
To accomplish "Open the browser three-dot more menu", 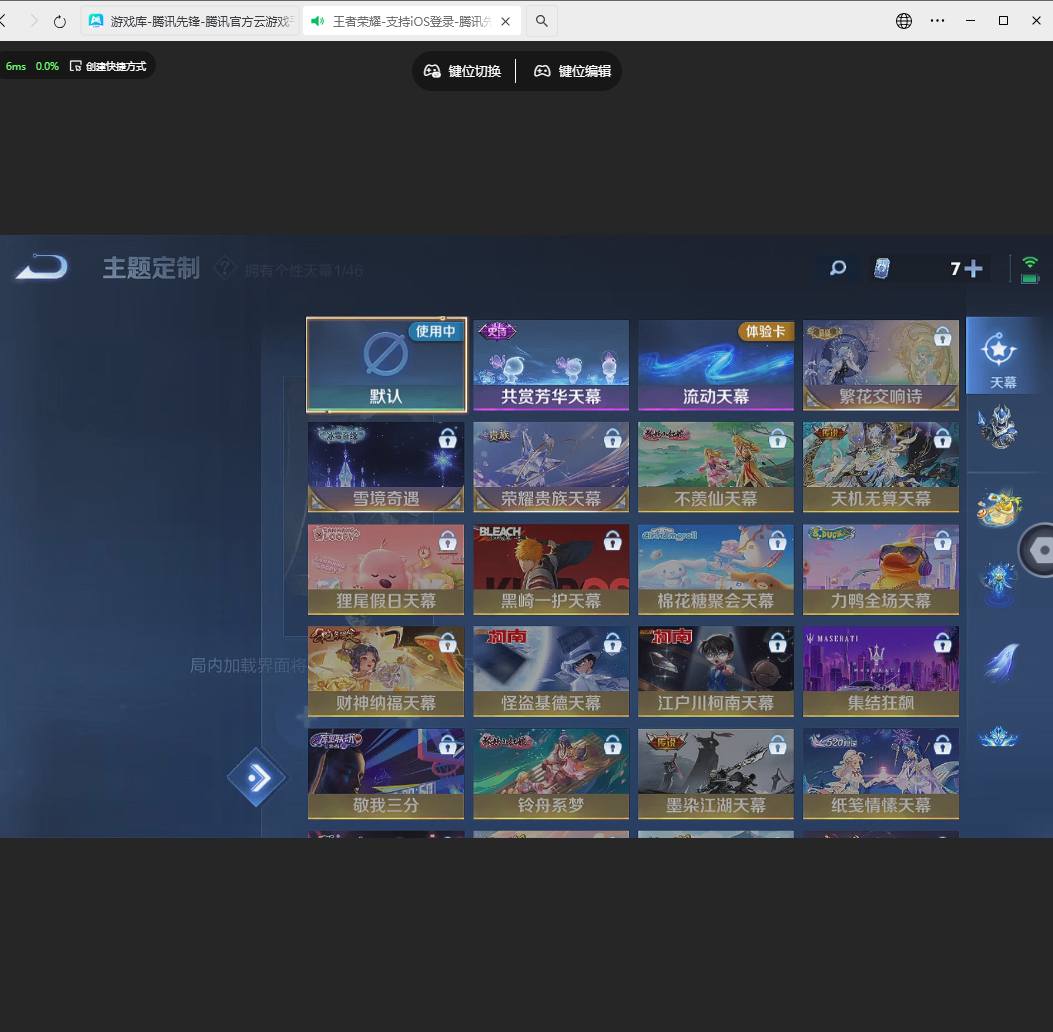I will [937, 21].
